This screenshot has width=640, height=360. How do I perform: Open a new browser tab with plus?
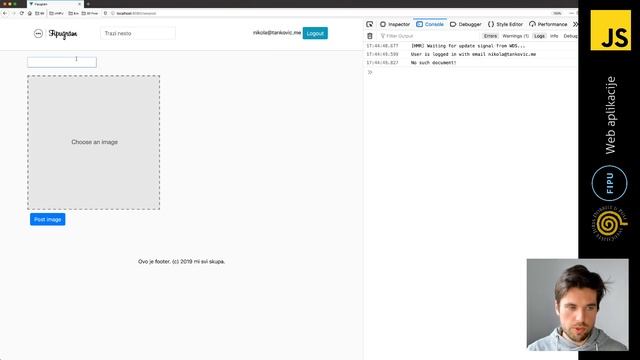(88, 4)
